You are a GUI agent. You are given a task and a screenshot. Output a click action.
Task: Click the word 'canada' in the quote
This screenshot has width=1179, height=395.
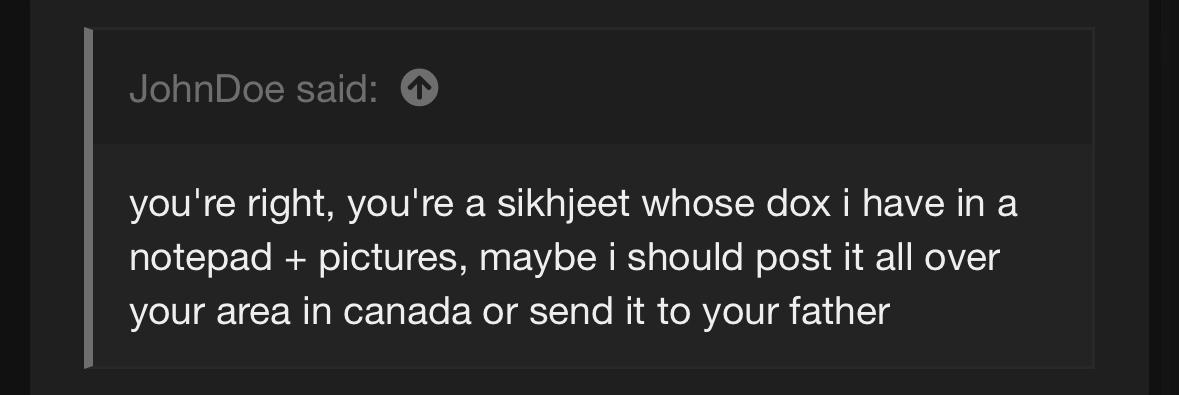407,311
